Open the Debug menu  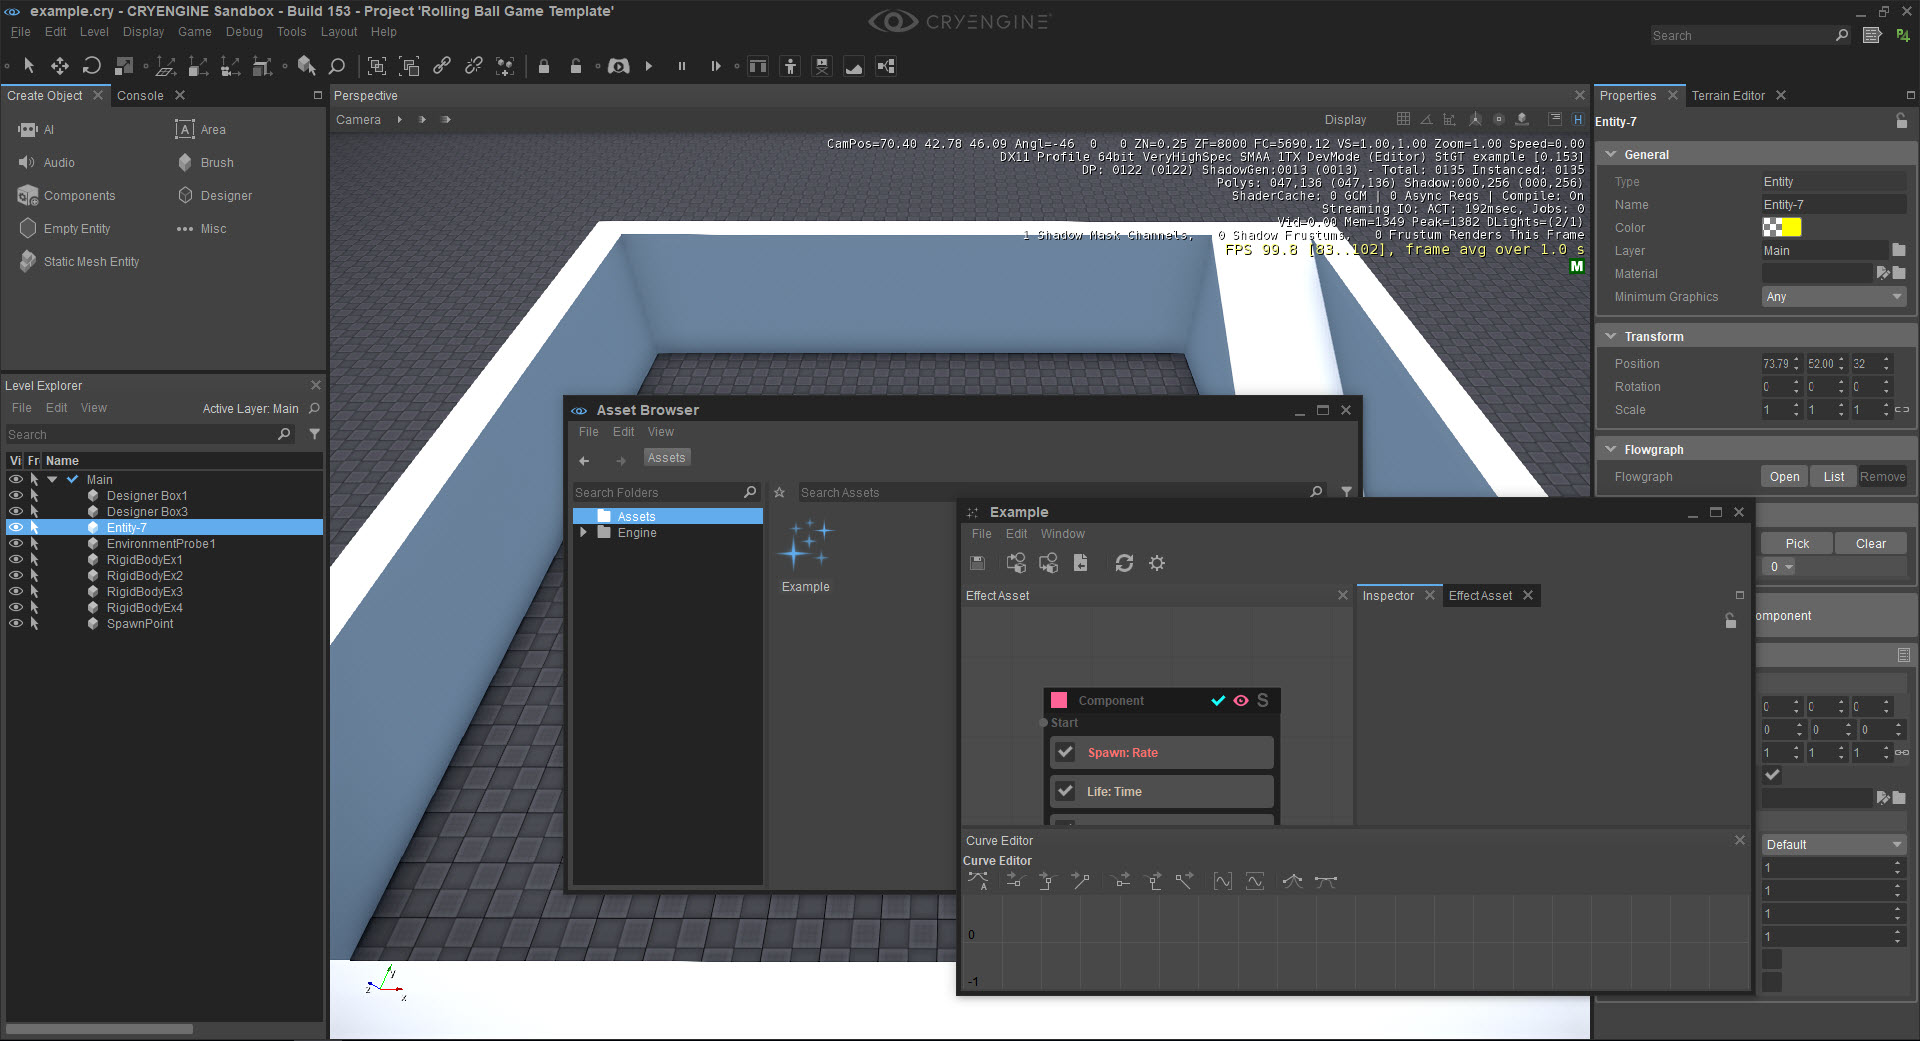[244, 32]
